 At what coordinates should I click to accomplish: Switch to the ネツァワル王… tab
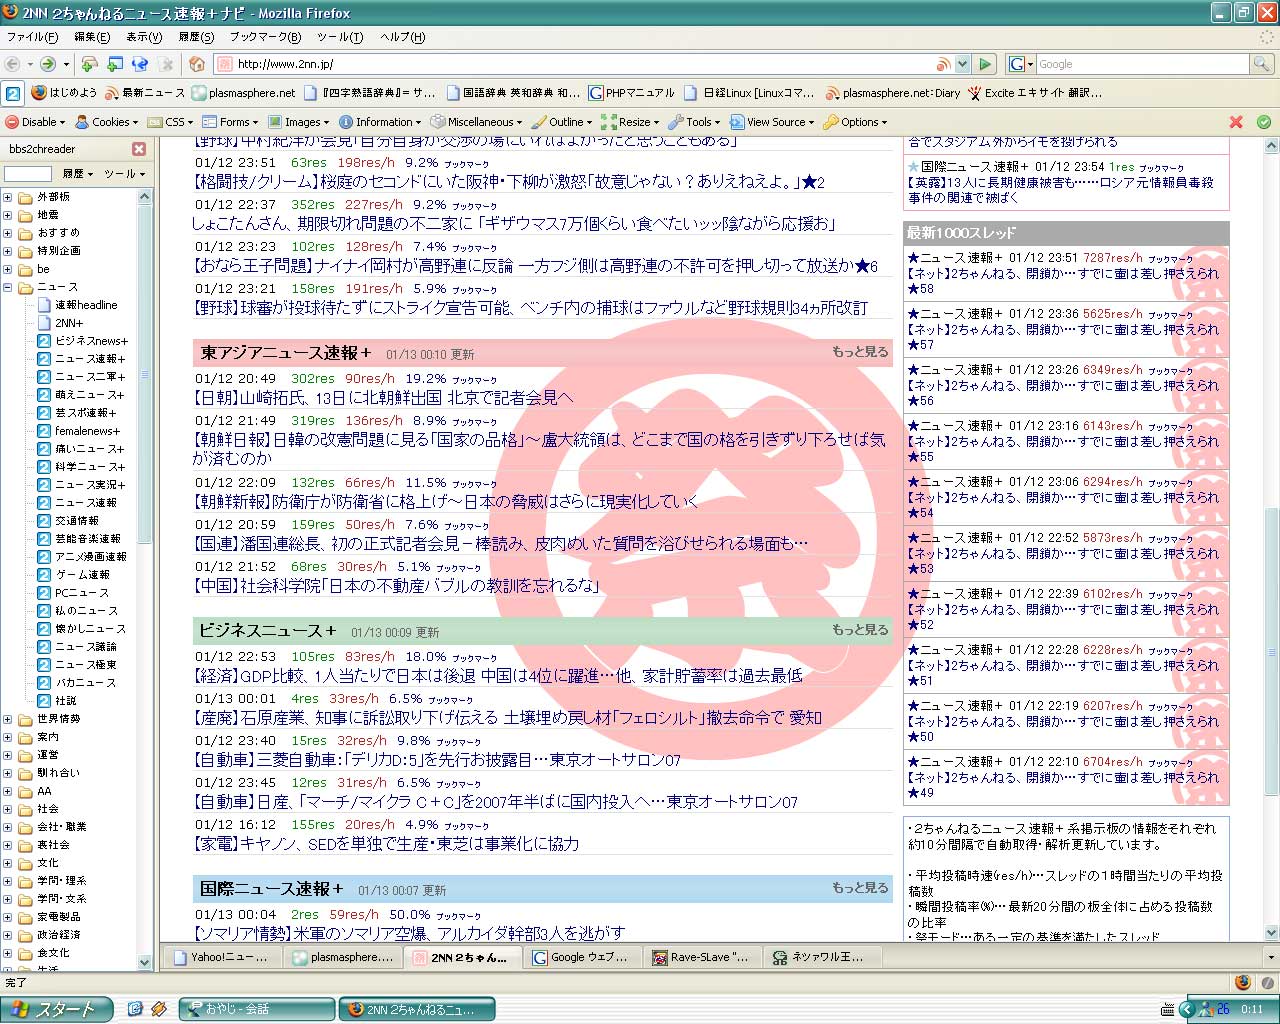[x=822, y=957]
